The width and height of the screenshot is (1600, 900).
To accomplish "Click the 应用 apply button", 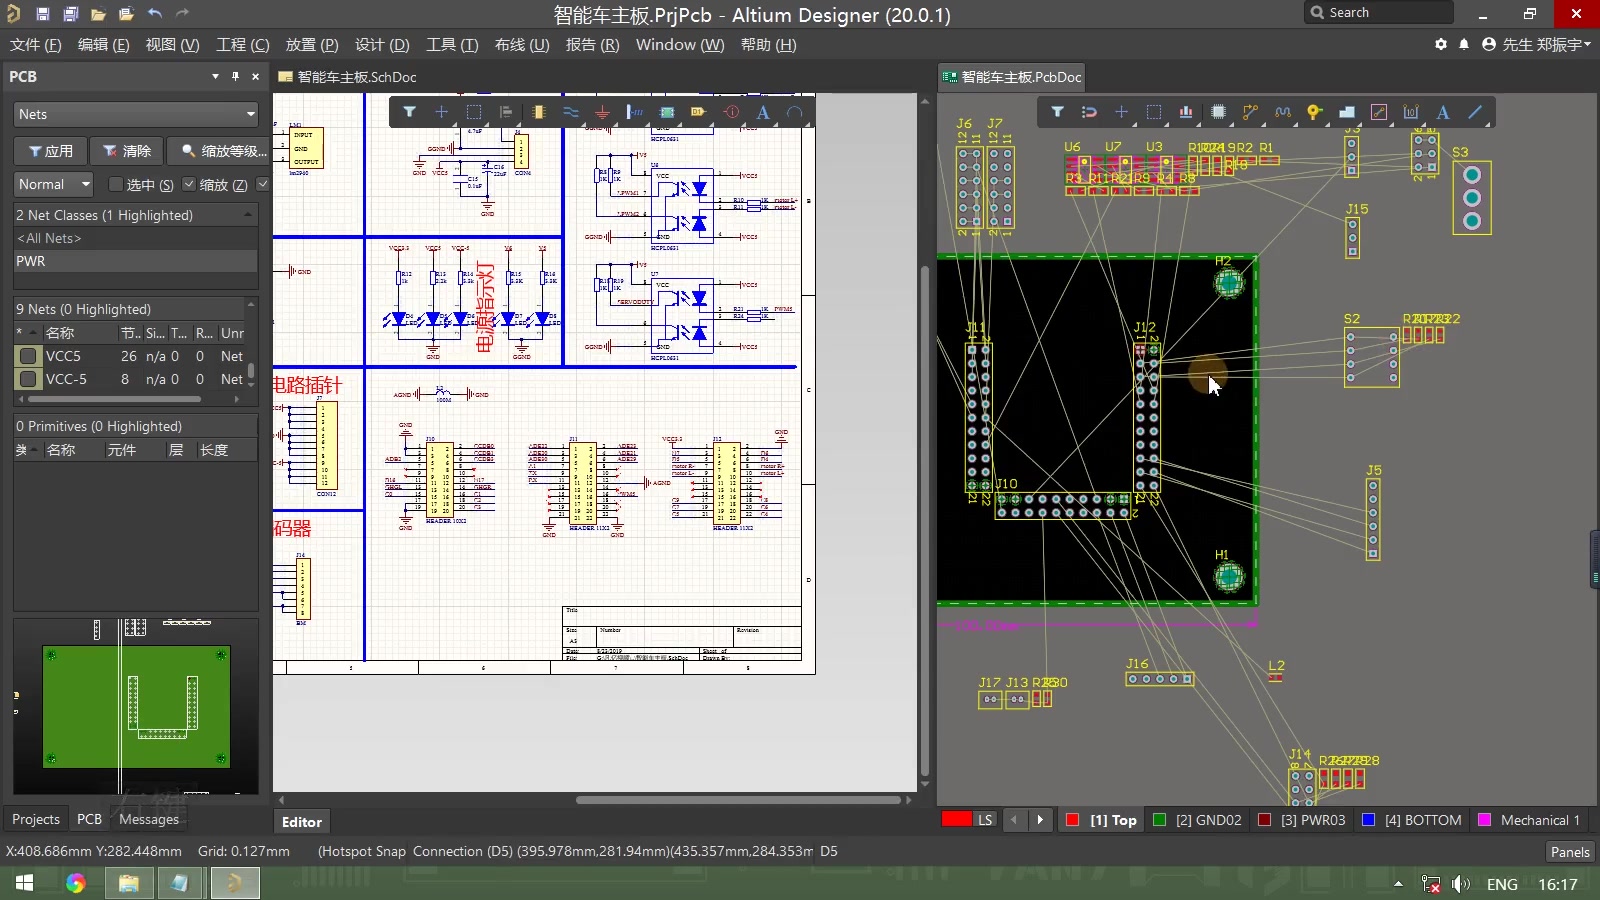I will click(x=50, y=151).
